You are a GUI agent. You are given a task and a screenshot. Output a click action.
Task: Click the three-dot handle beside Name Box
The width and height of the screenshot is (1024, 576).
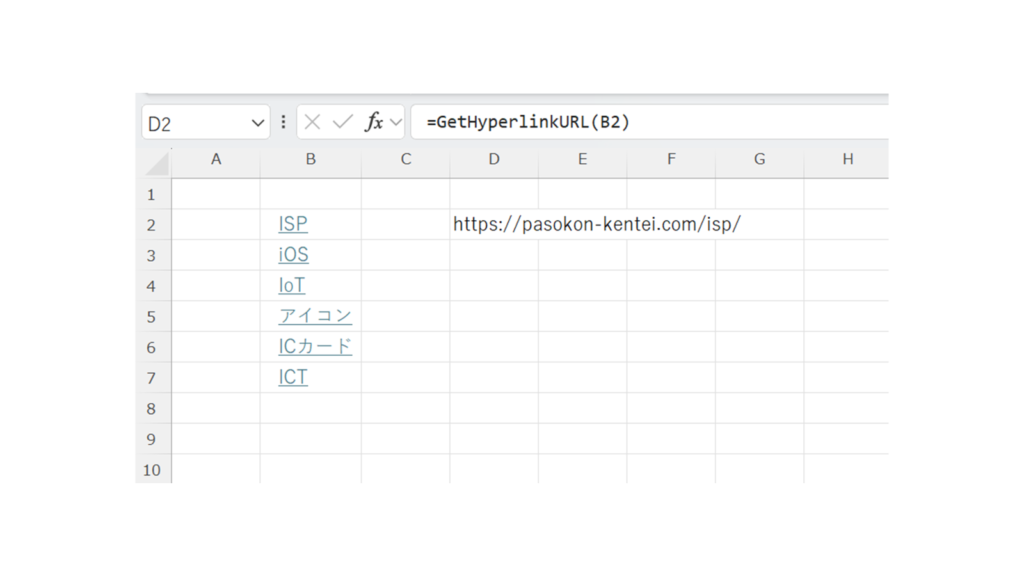[x=283, y=122]
